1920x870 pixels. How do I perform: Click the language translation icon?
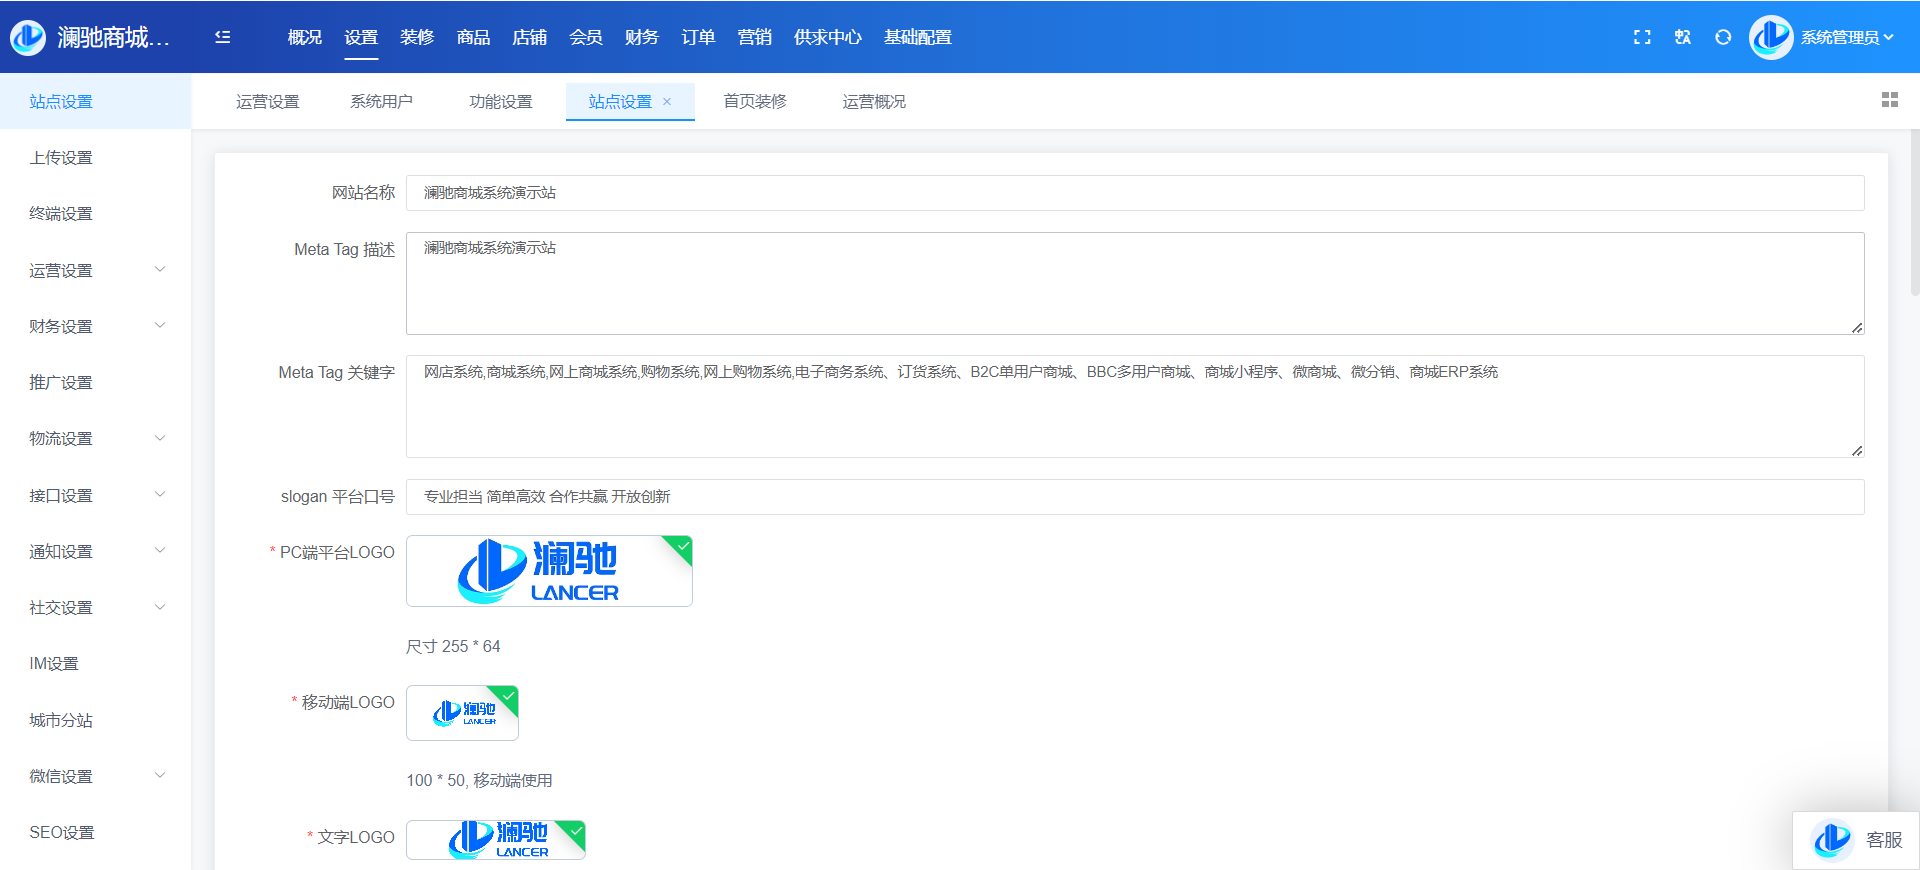pyautogui.click(x=1683, y=37)
